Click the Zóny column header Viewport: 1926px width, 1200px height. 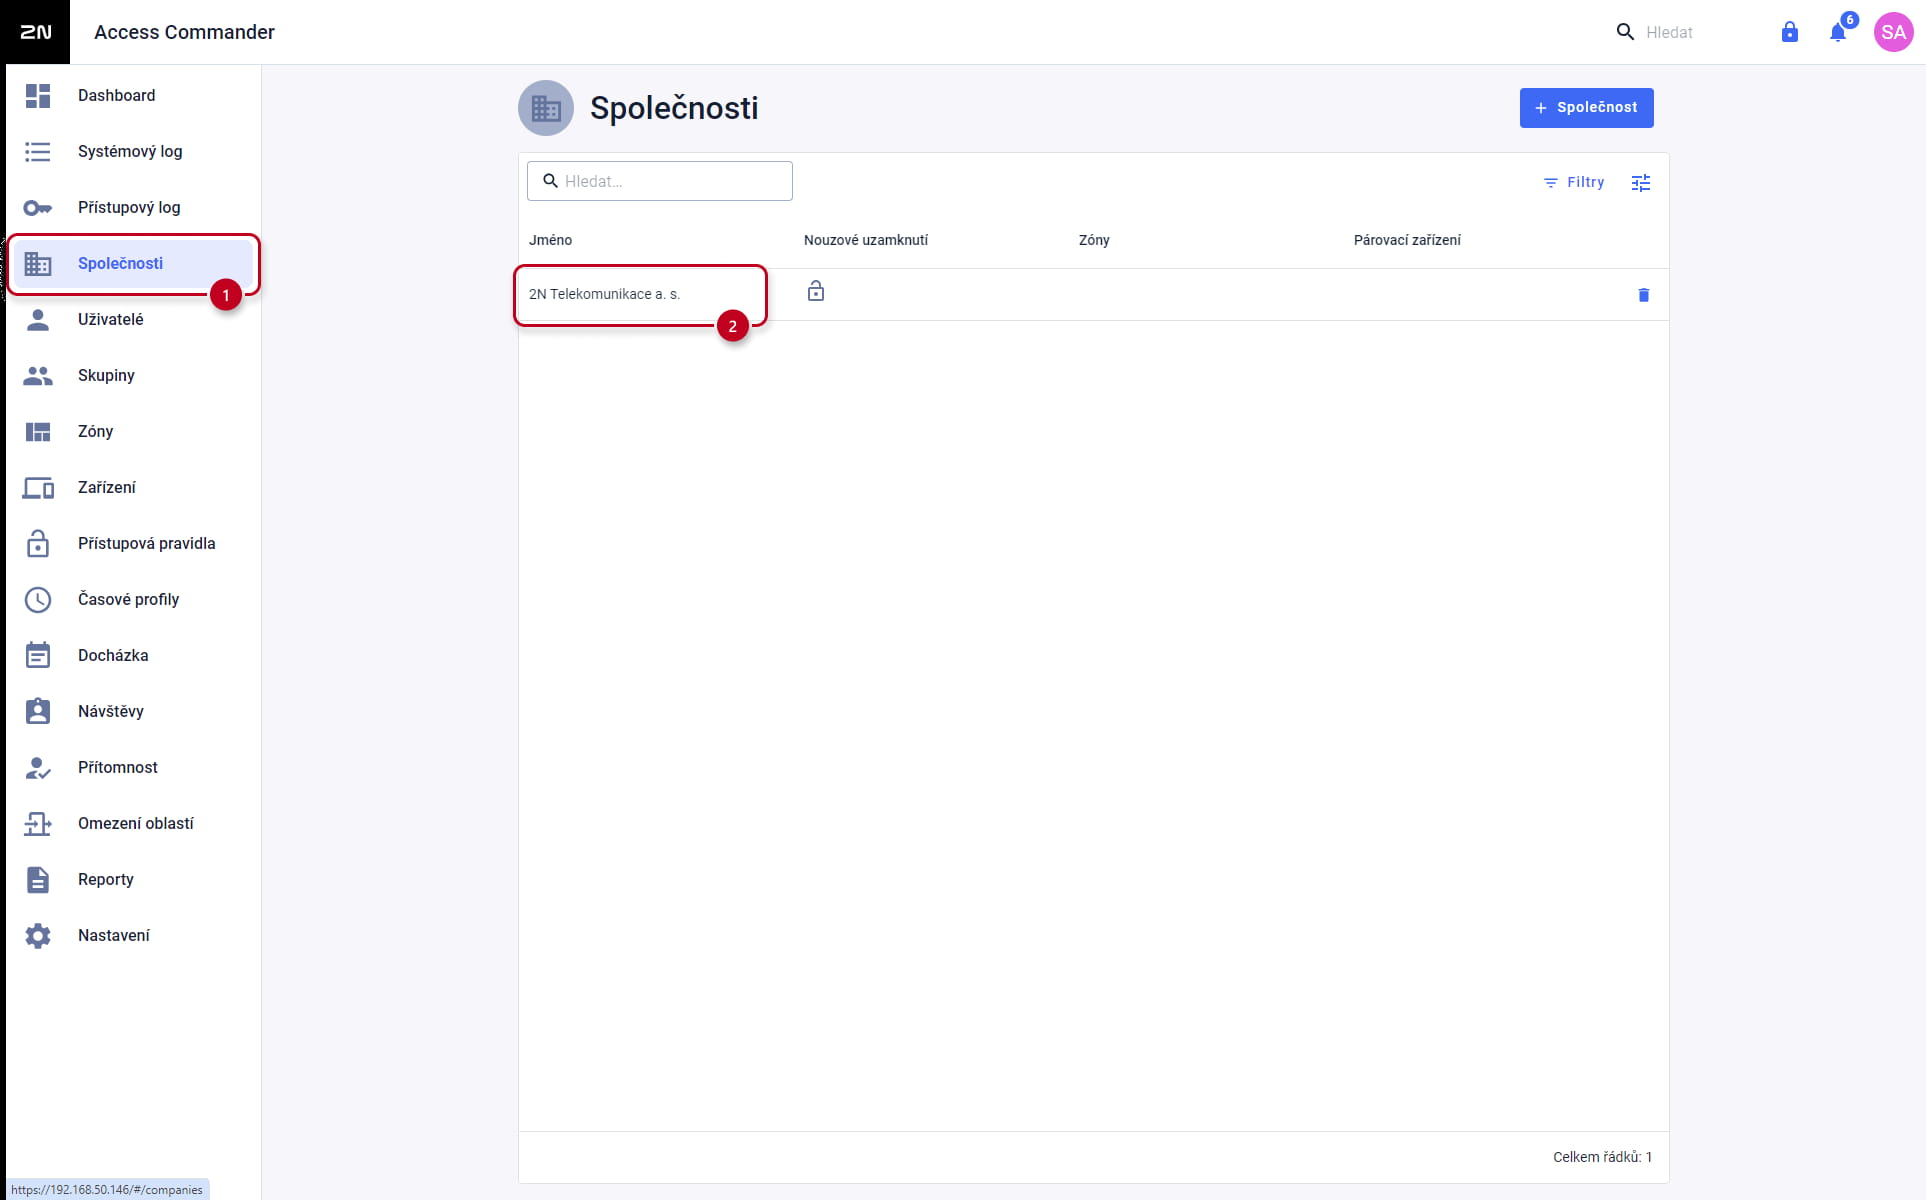(x=1094, y=240)
